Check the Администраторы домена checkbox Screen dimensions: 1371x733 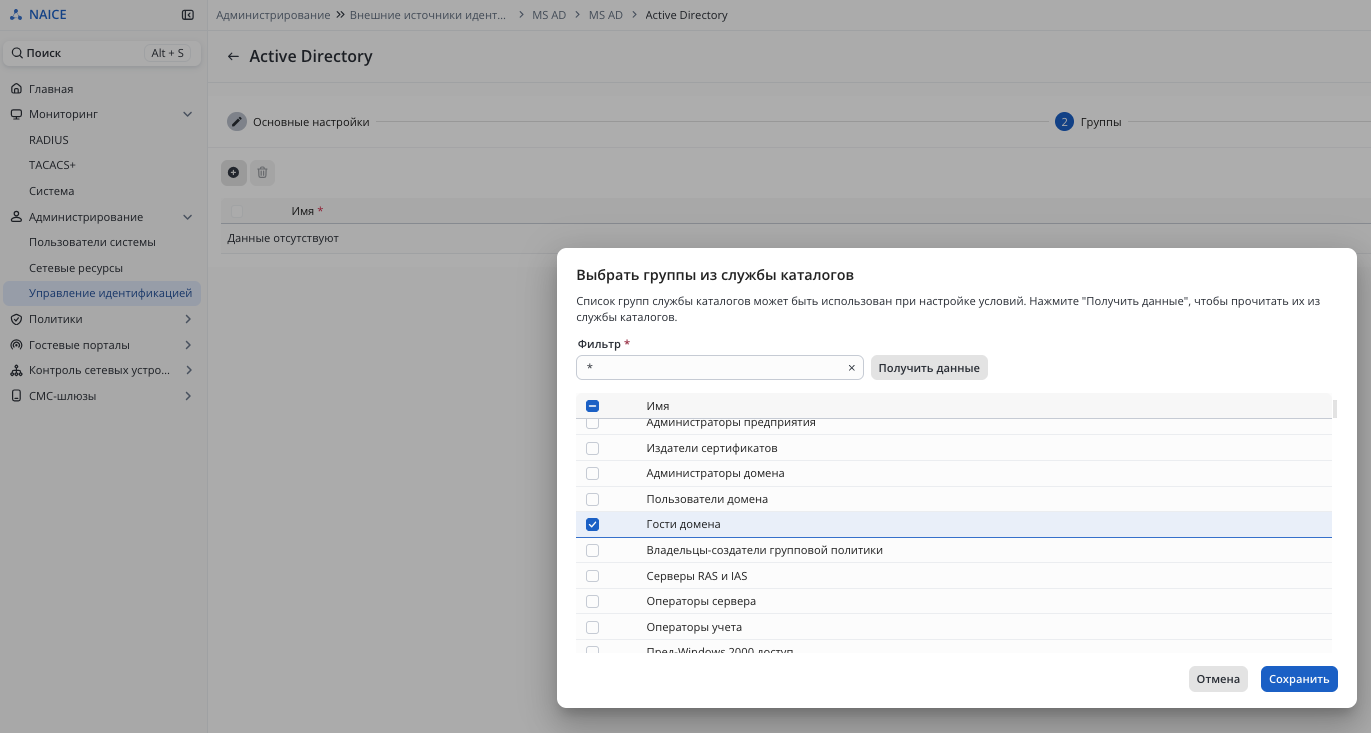point(592,474)
